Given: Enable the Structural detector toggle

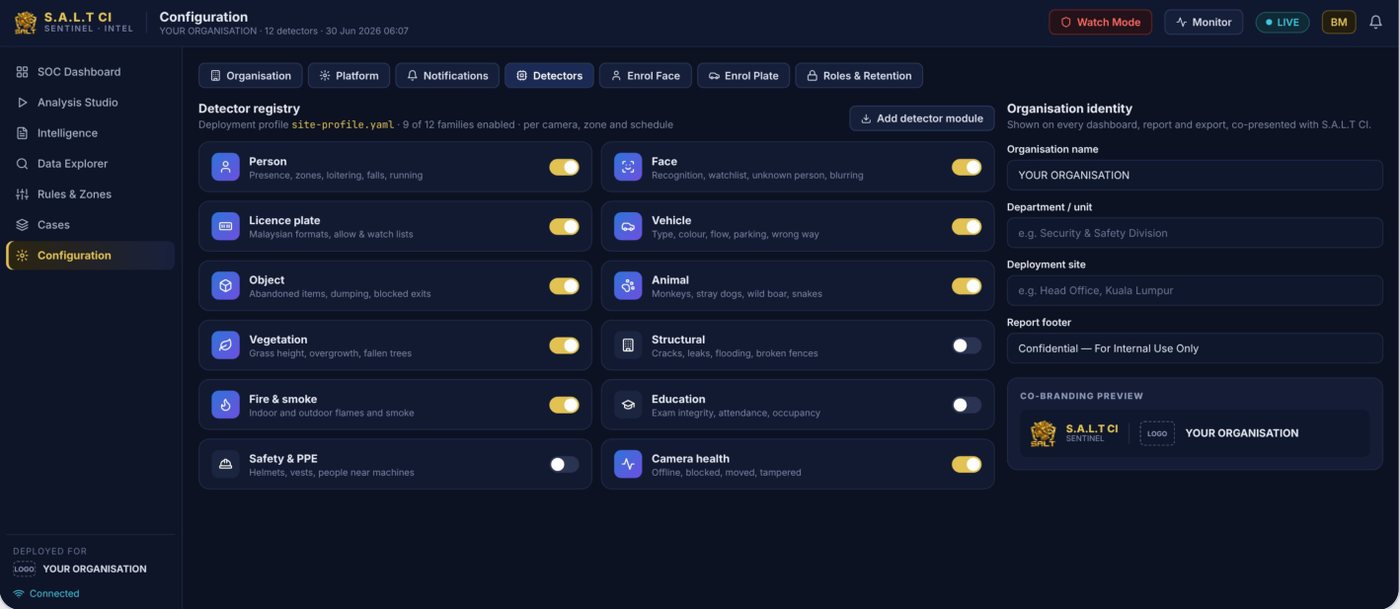Looking at the screenshot, I should 966,345.
